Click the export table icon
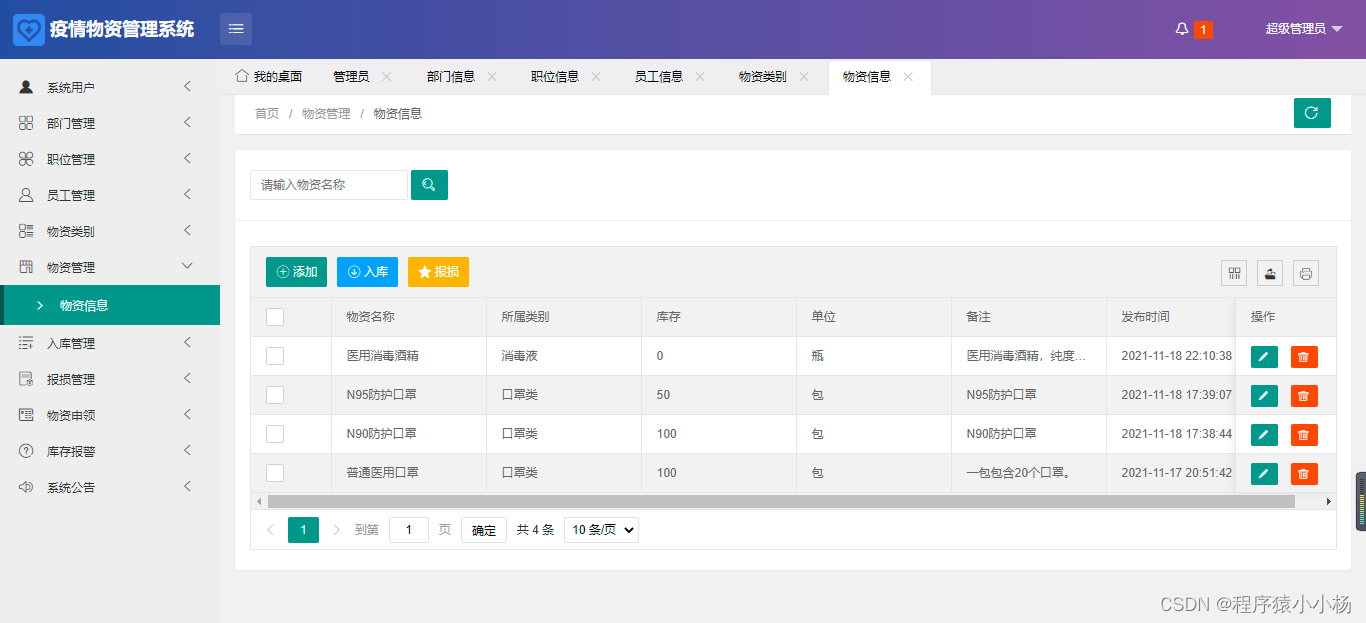Viewport: 1366px width, 623px height. (x=1270, y=273)
